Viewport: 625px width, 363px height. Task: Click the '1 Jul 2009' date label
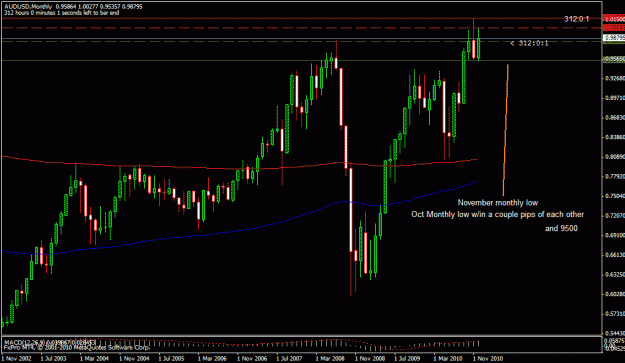[x=407, y=359]
